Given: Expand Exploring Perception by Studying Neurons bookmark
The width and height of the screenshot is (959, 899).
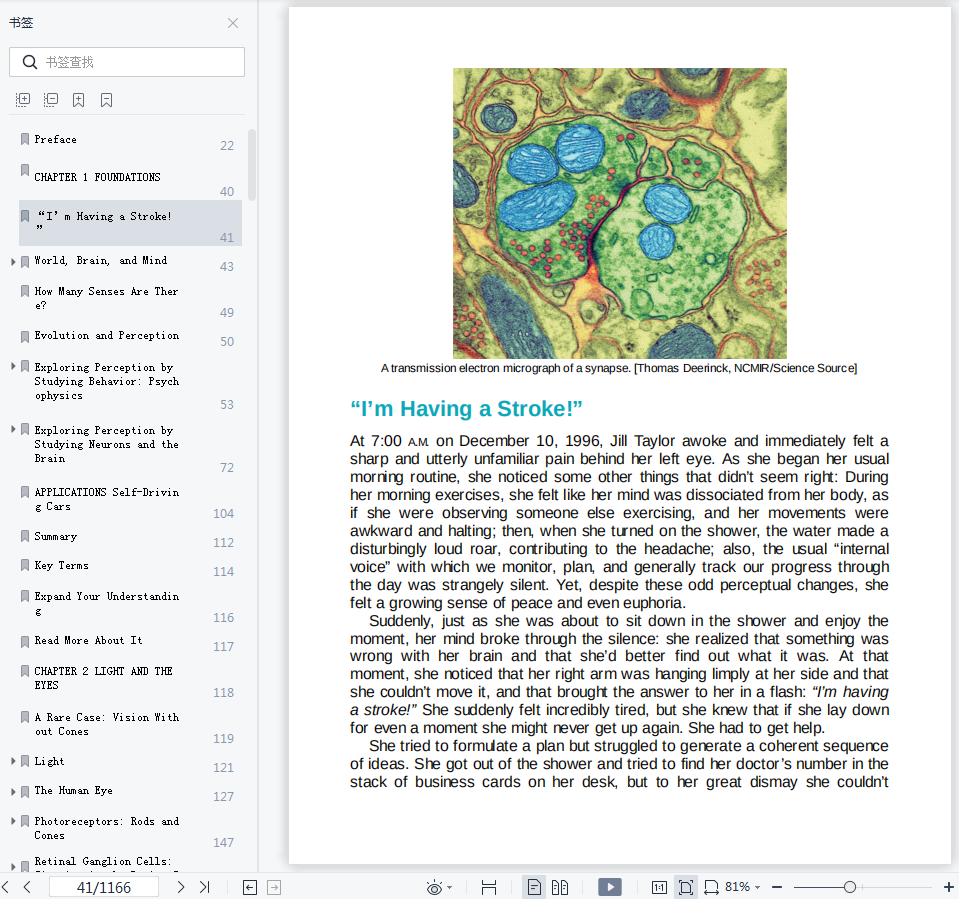Looking at the screenshot, I should (13, 429).
